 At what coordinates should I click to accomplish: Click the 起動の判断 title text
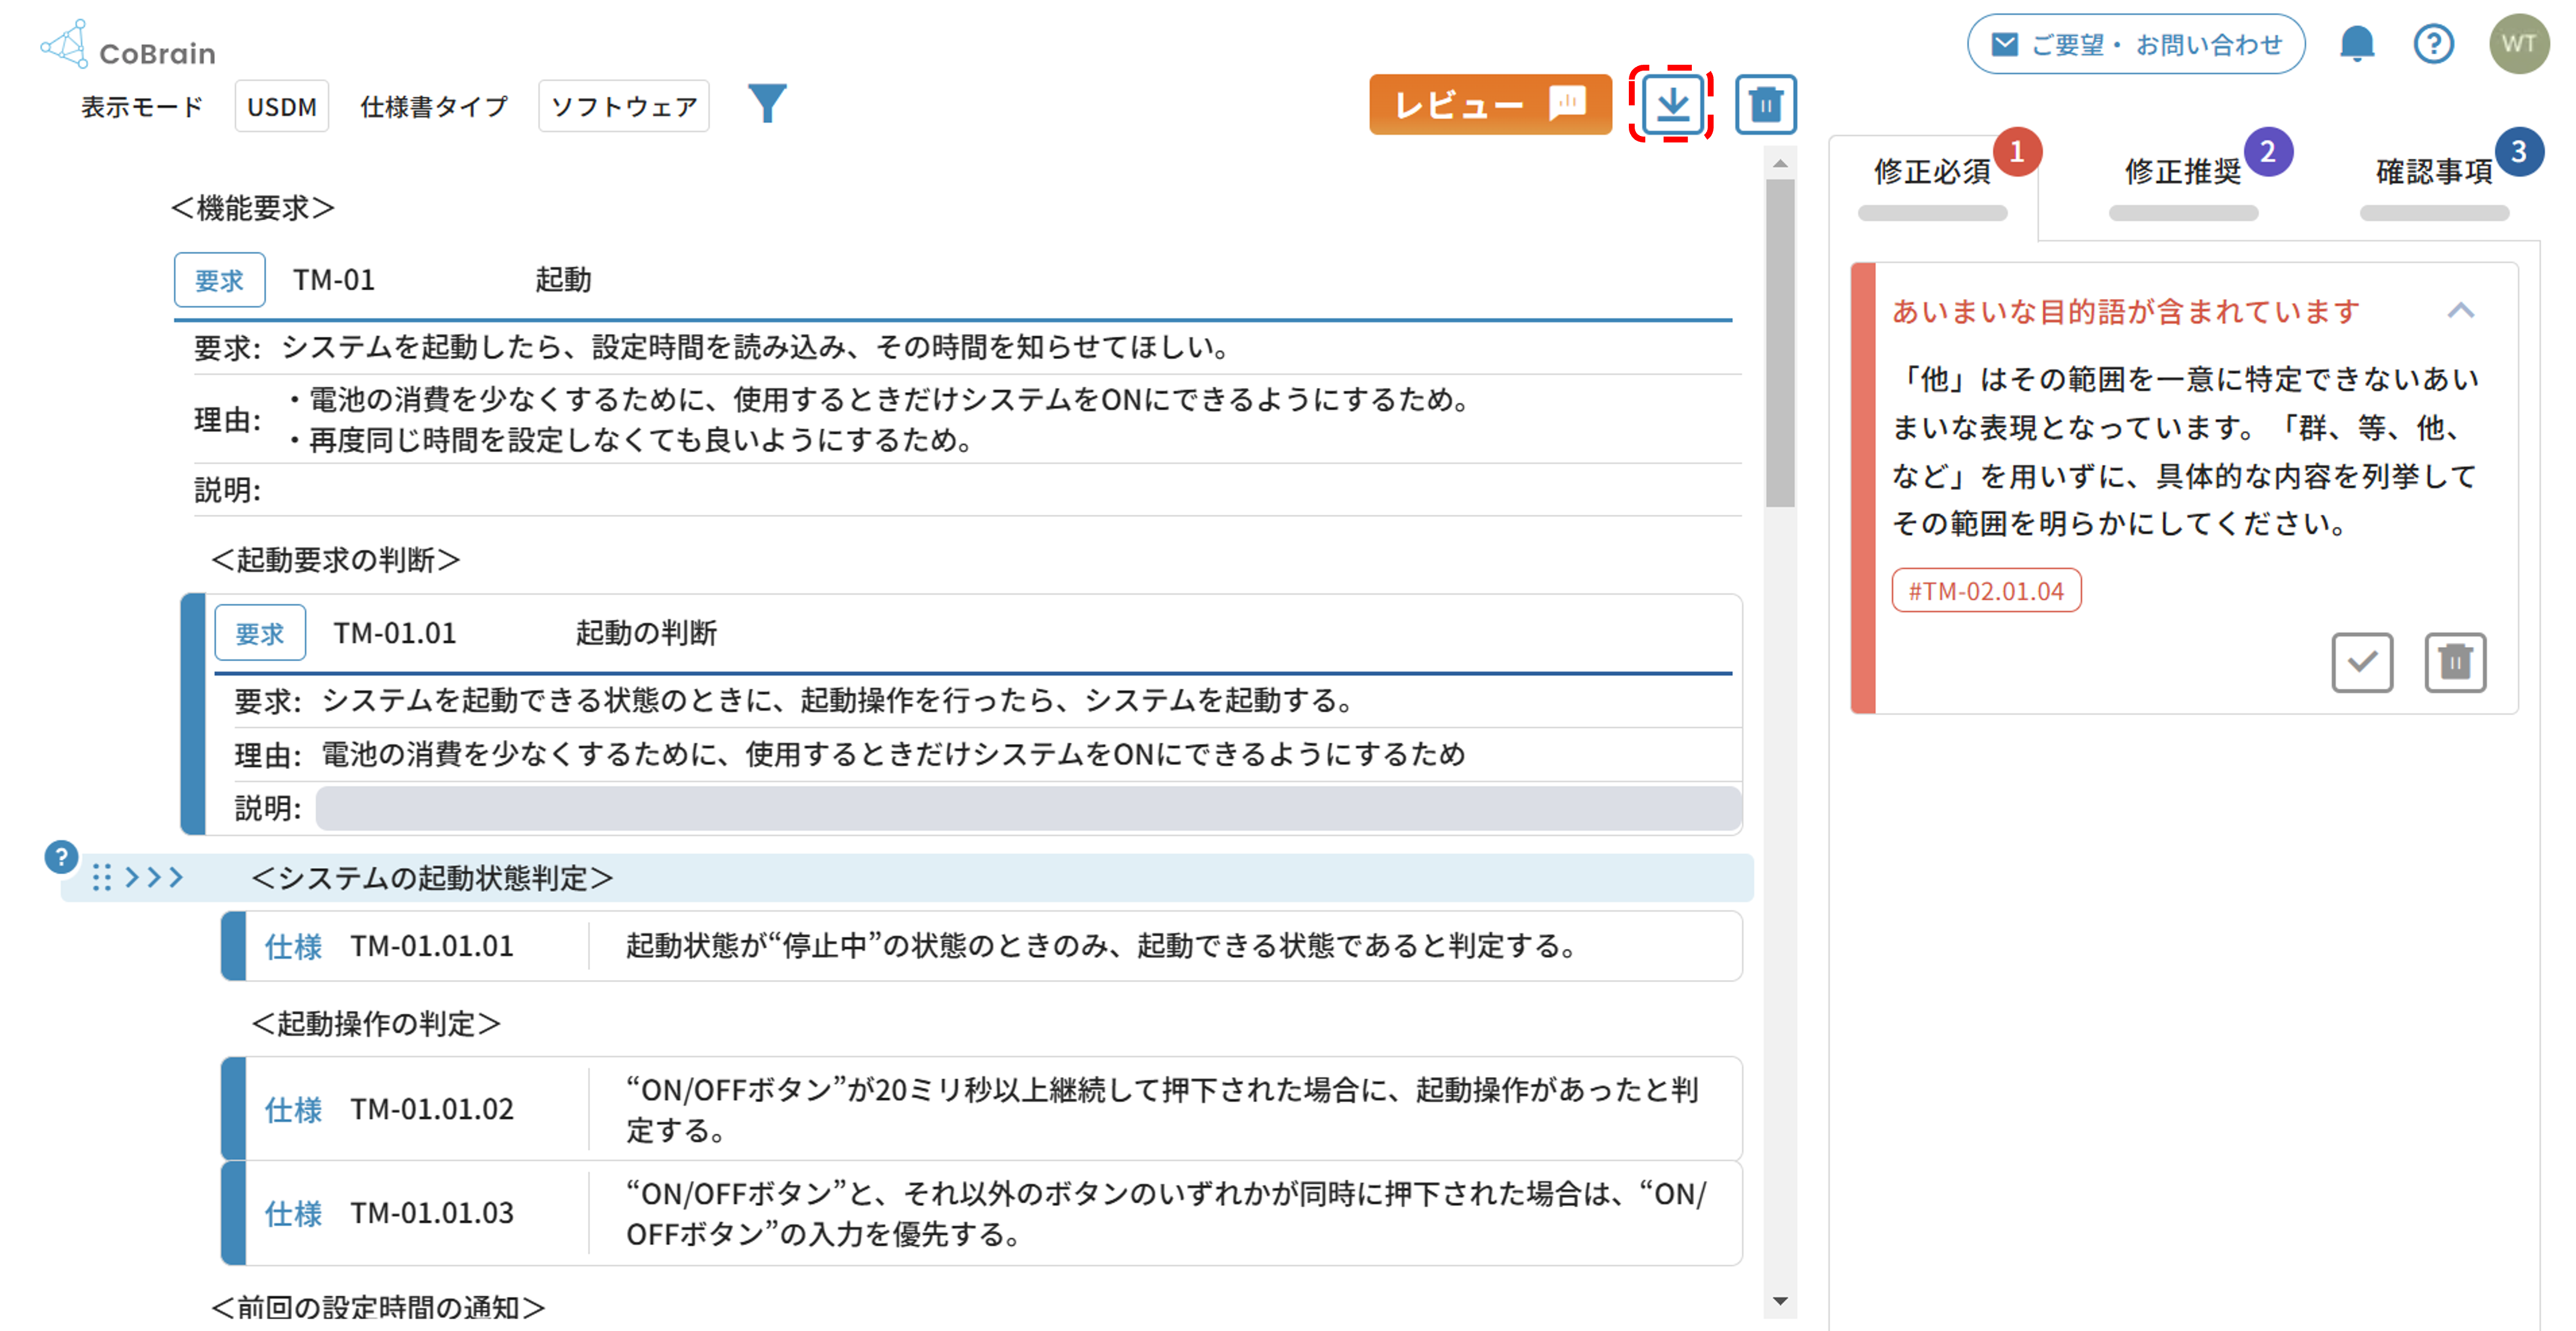pos(646,633)
